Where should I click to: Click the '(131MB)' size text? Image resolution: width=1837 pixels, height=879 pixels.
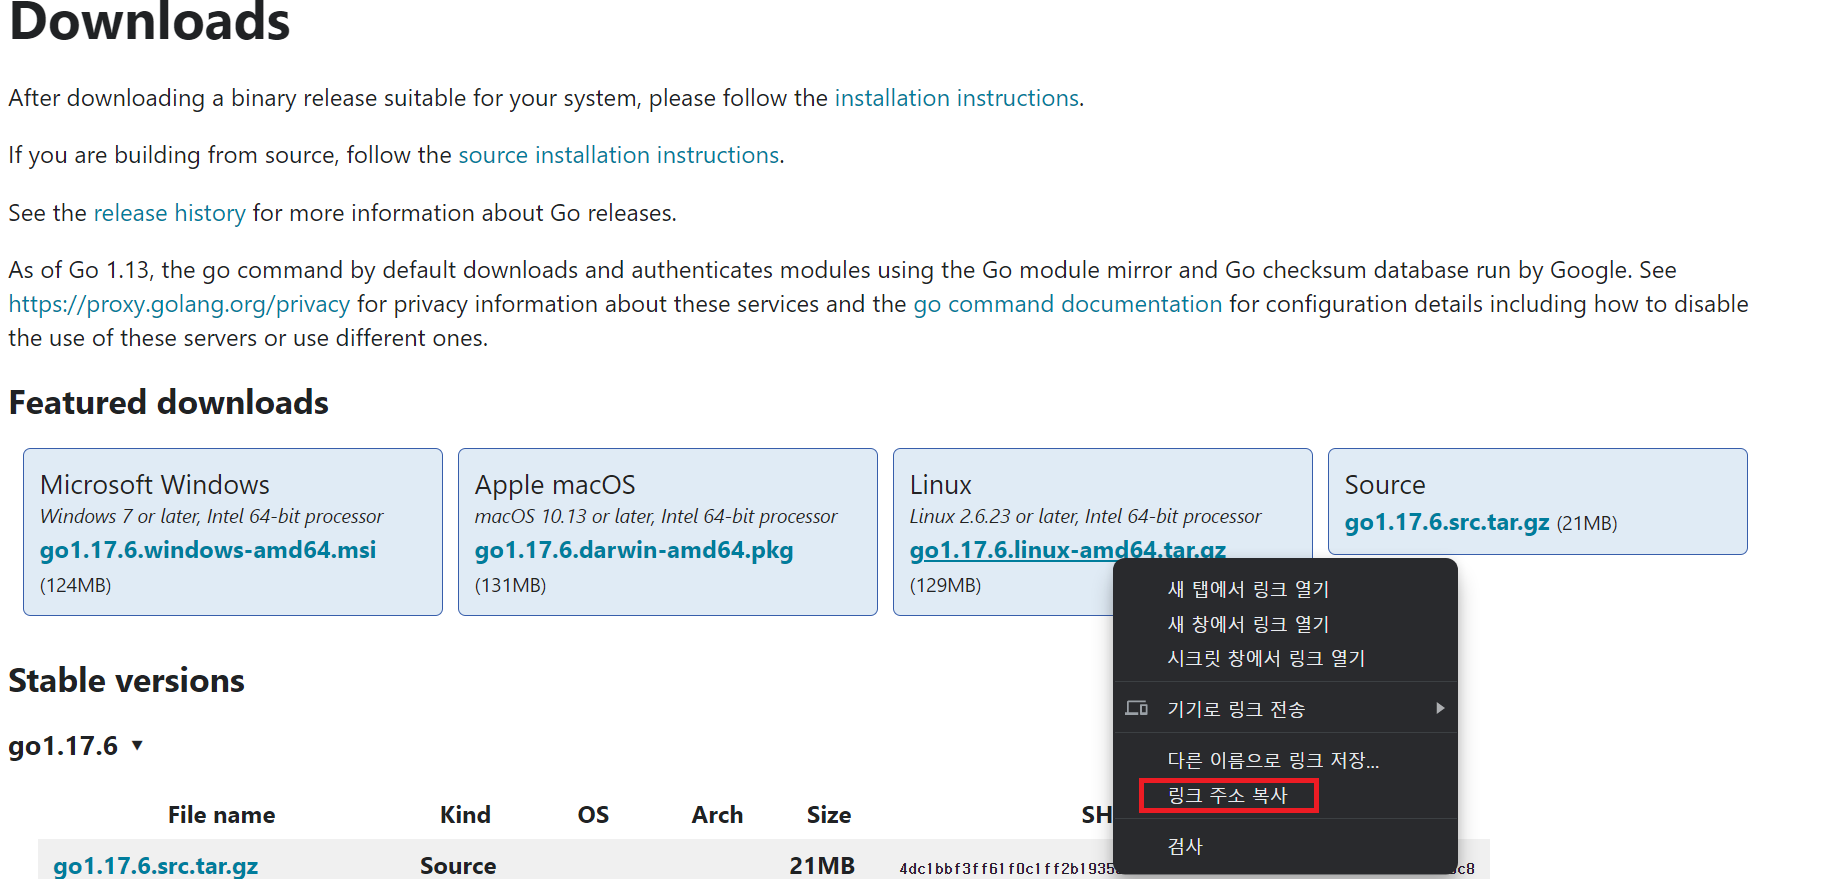click(x=511, y=585)
